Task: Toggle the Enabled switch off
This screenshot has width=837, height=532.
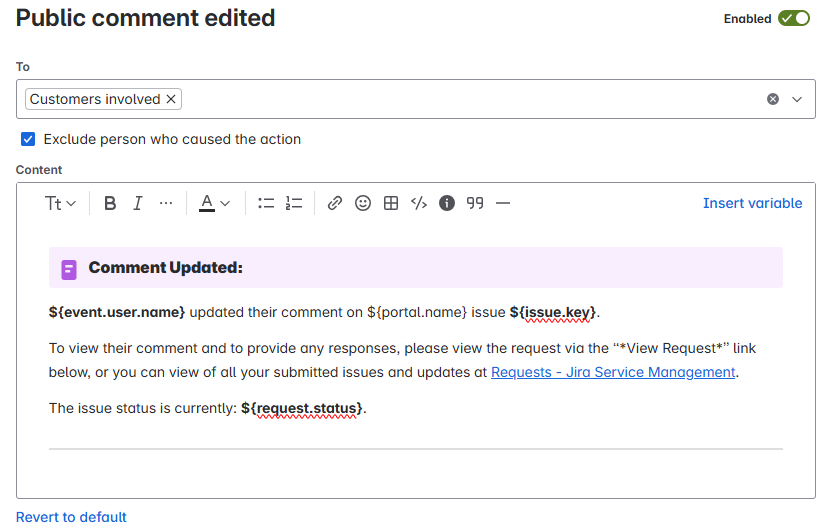Action: (794, 19)
